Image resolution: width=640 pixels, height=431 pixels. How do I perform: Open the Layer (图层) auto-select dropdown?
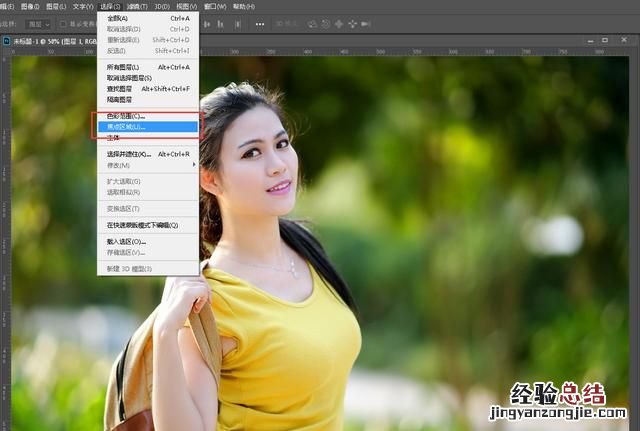coord(40,23)
